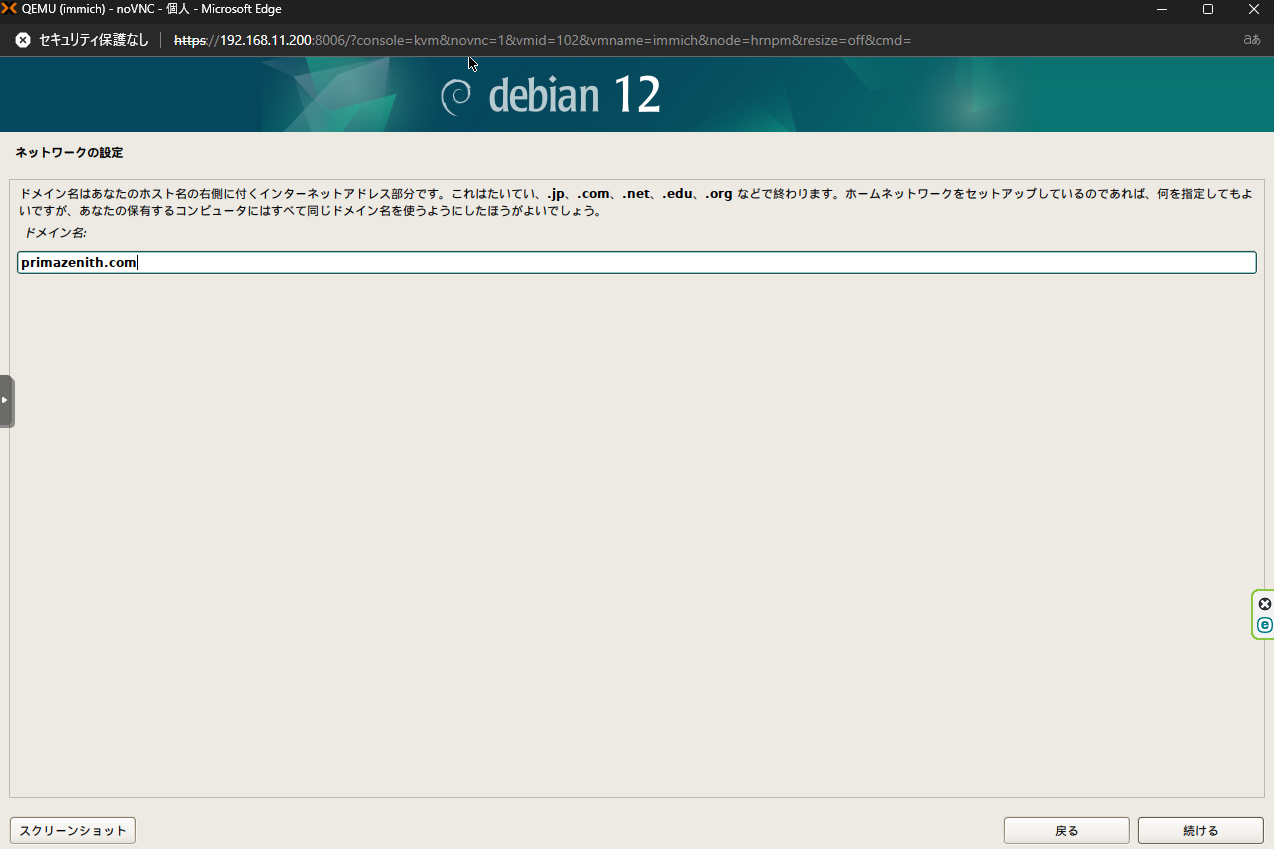Click the debian 12 banner text
1274x849 pixels.
click(574, 96)
